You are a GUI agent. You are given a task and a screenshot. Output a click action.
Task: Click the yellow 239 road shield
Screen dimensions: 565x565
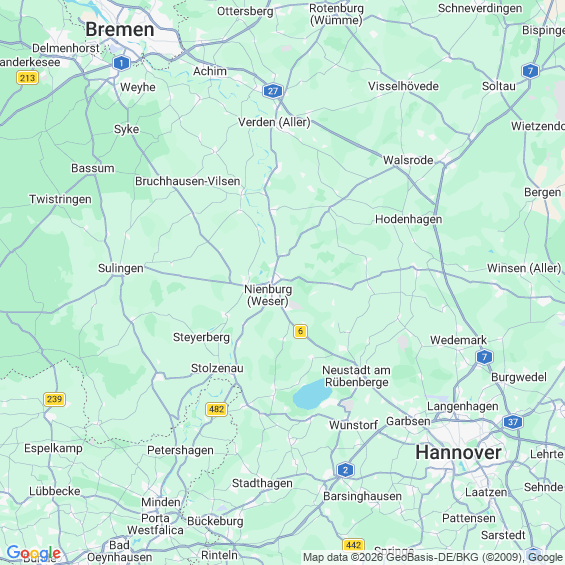click(54, 399)
